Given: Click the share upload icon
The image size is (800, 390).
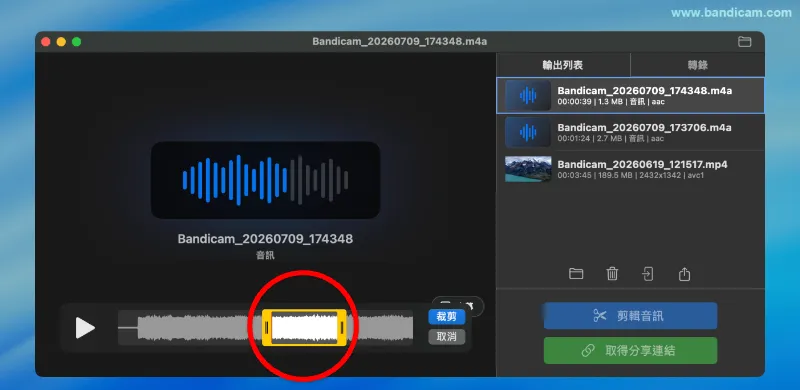Looking at the screenshot, I should tap(684, 274).
